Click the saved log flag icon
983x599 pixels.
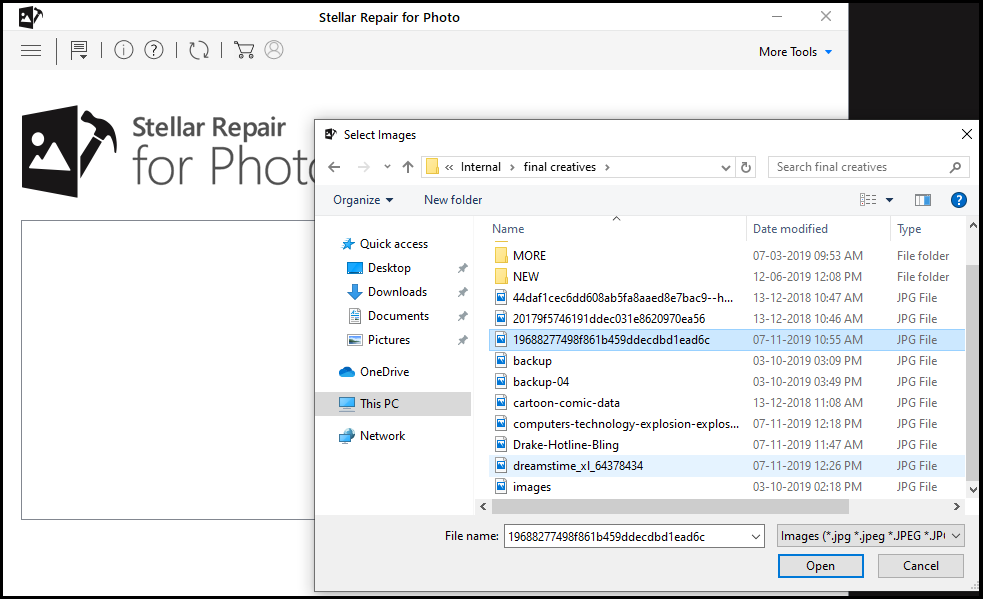pos(79,50)
